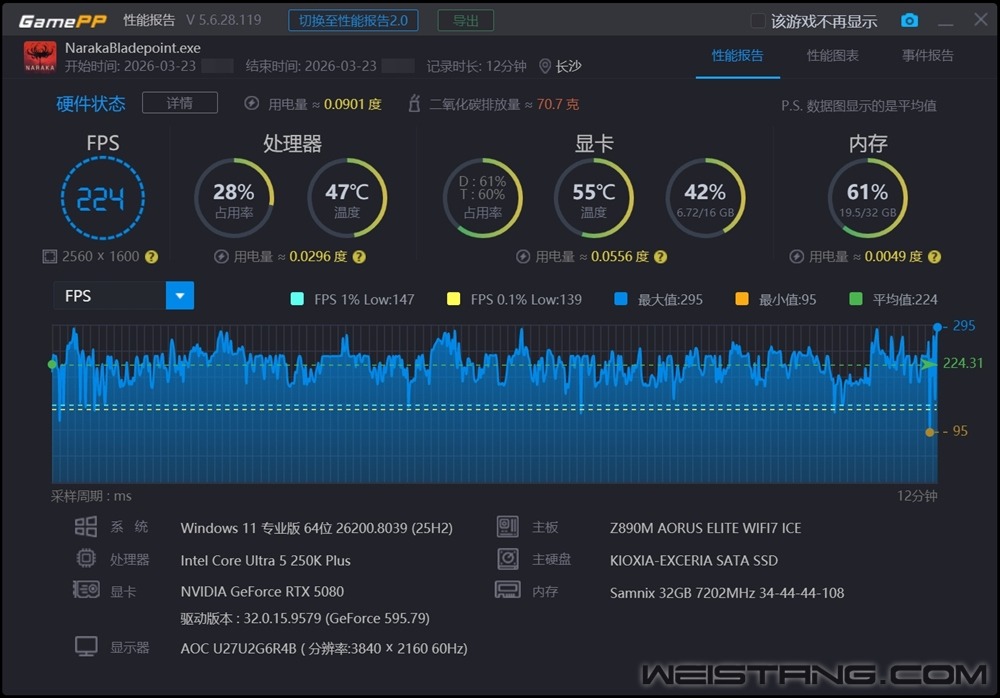Viewport: 1000px width, 698px height.
Task: Click help icon beside GPU power 0.0556 度
Action: coord(660,257)
